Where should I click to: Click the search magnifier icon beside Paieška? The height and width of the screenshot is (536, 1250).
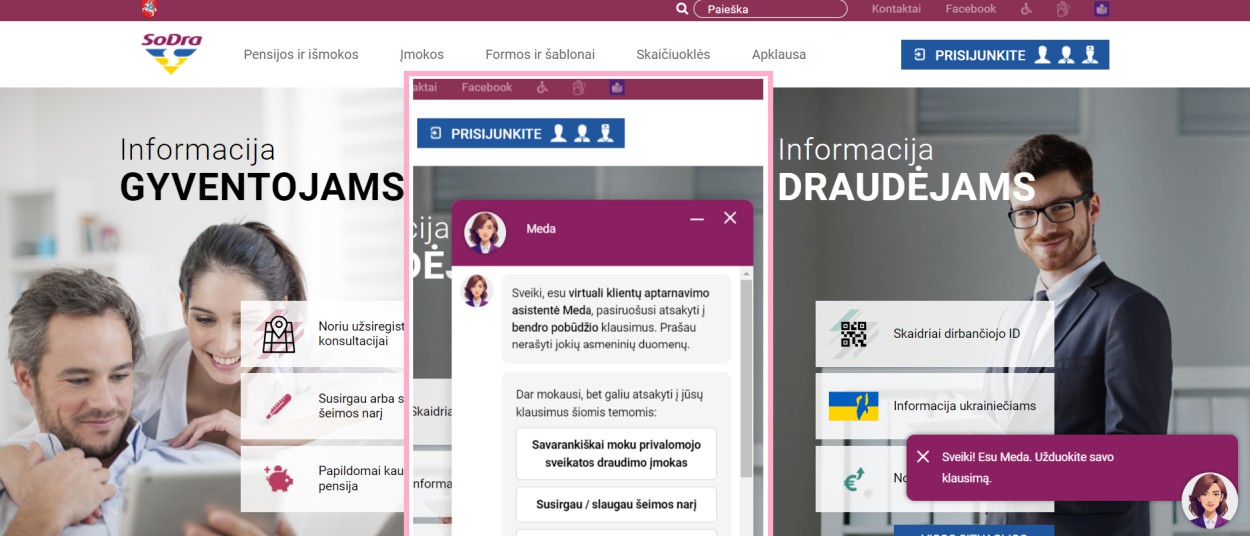682,9
